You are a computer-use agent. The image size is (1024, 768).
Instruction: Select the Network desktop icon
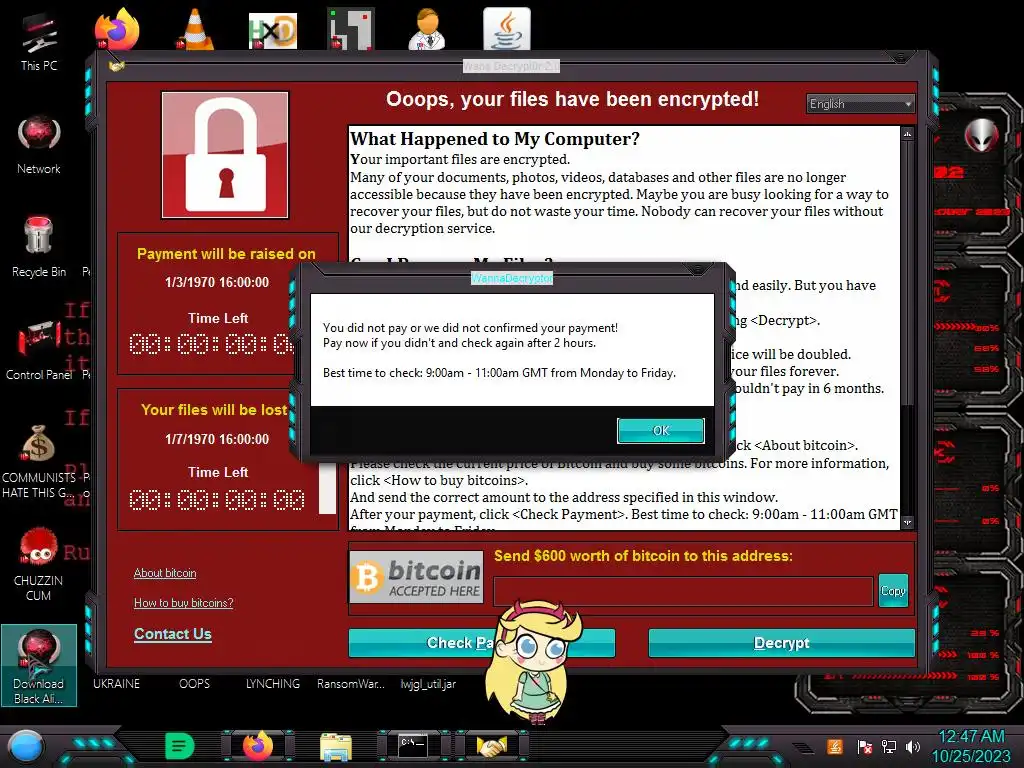click(39, 145)
